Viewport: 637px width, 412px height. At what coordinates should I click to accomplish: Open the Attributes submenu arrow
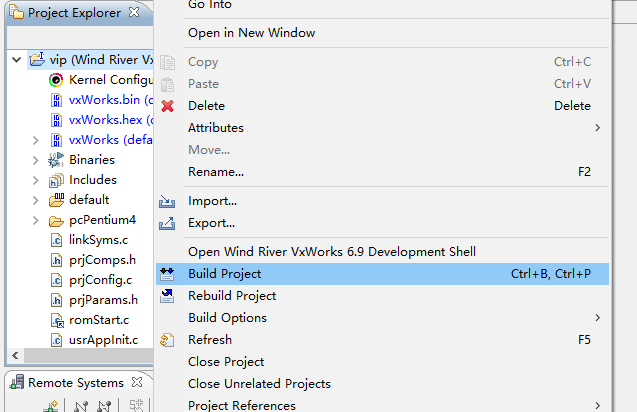pos(597,128)
